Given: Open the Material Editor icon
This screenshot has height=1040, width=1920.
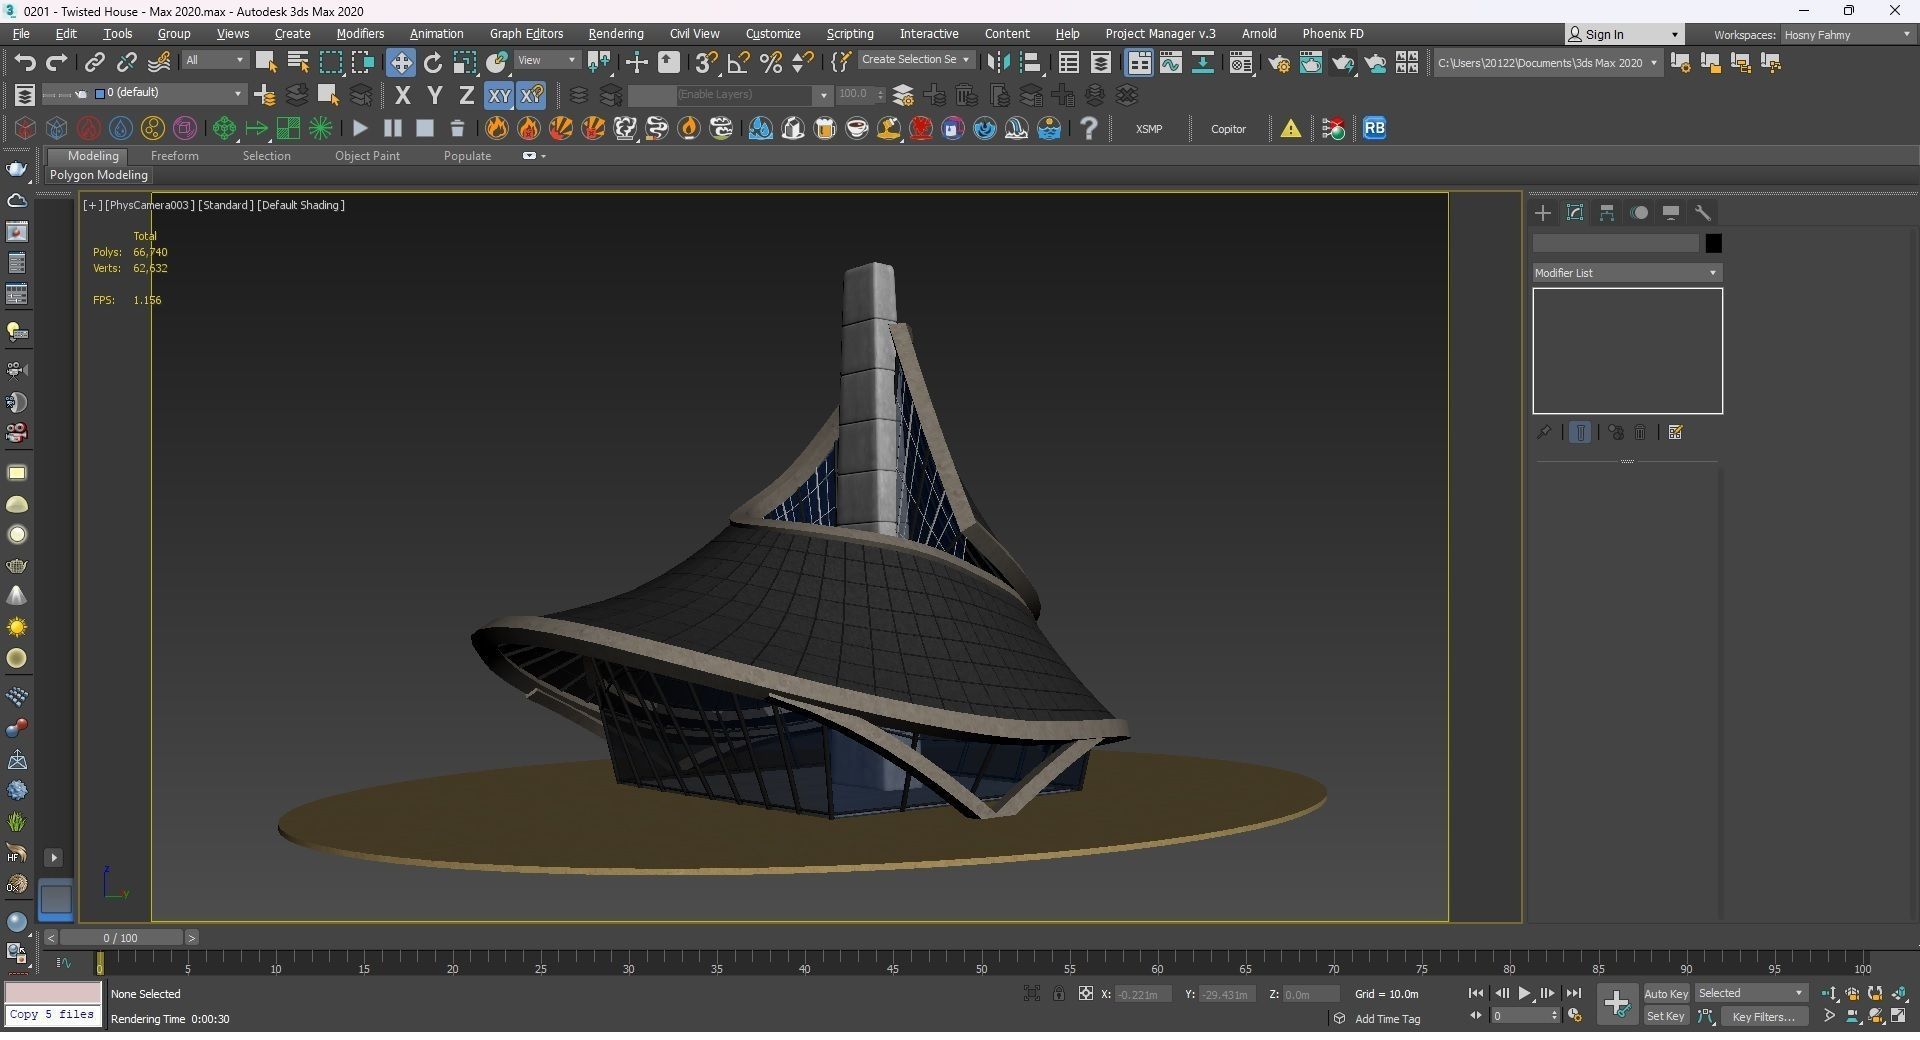Looking at the screenshot, I should point(1241,62).
